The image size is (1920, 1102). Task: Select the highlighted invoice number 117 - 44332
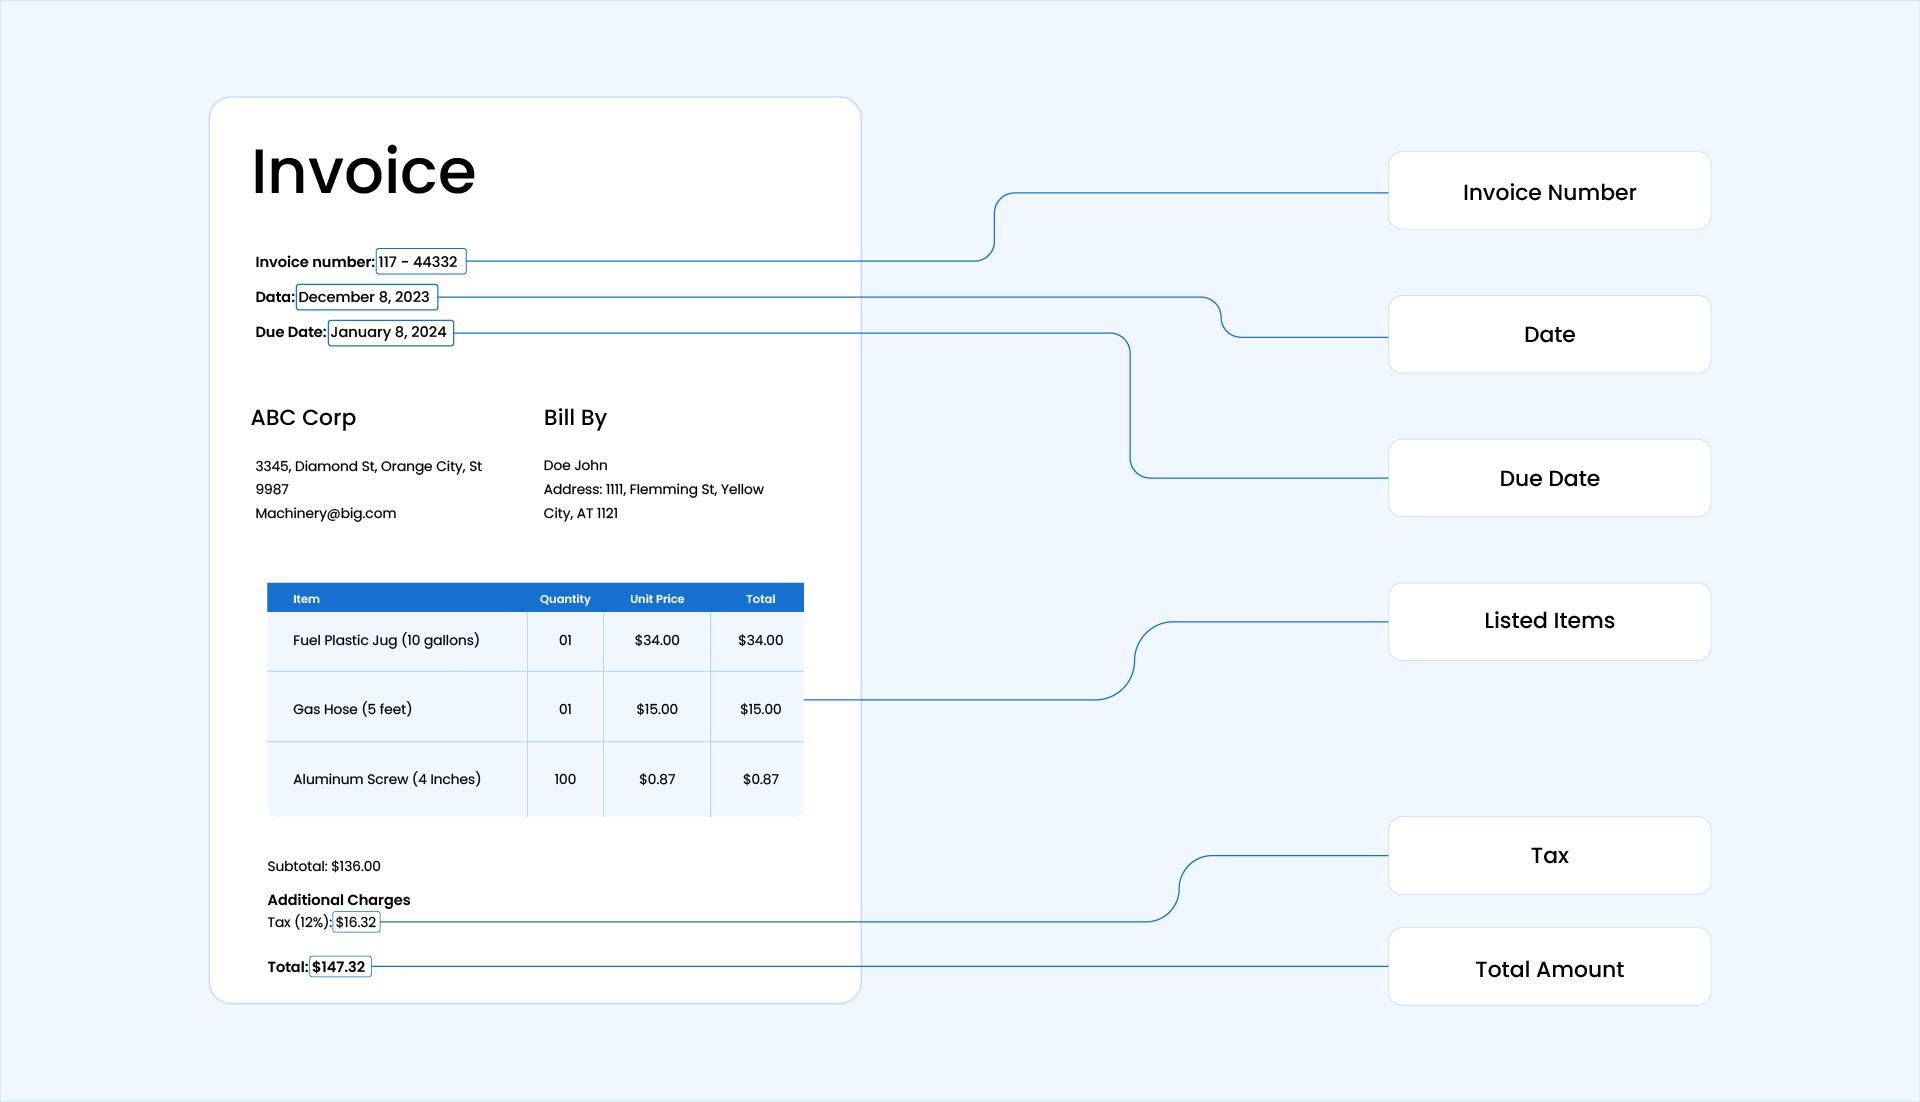[x=420, y=261]
